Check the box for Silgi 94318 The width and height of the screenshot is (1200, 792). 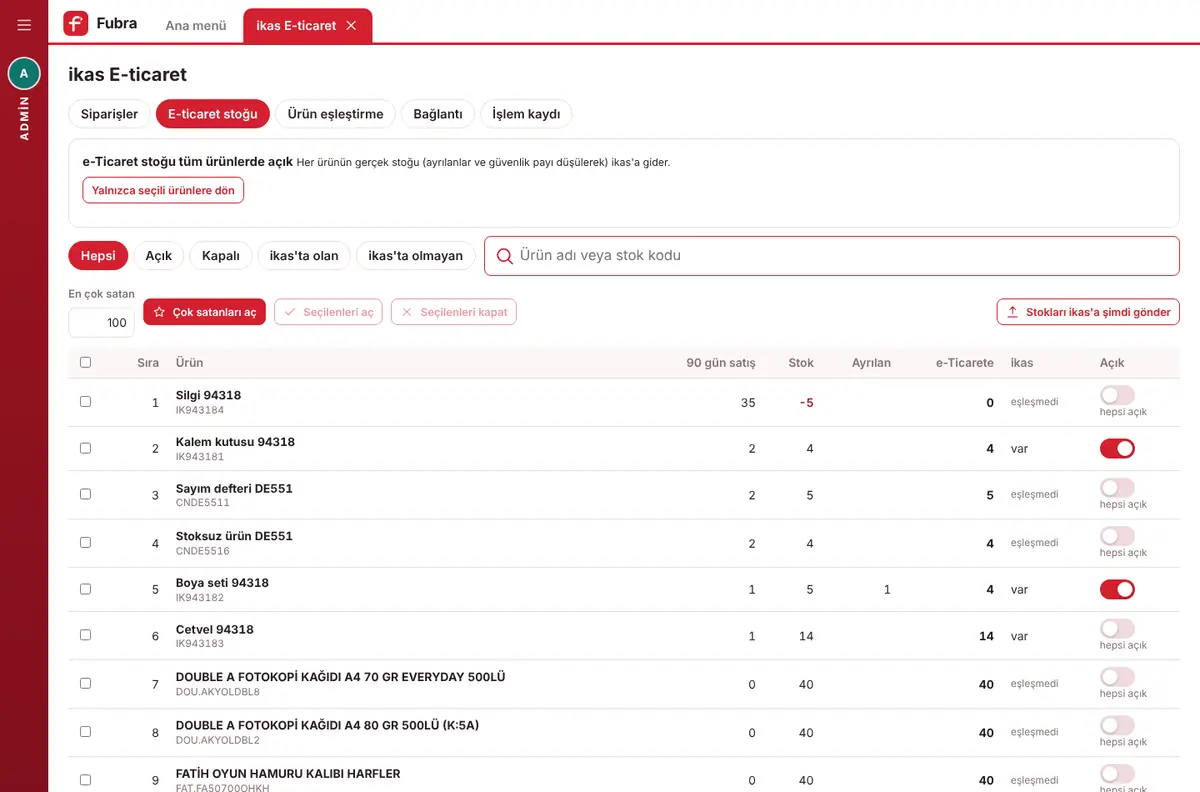[x=85, y=401]
